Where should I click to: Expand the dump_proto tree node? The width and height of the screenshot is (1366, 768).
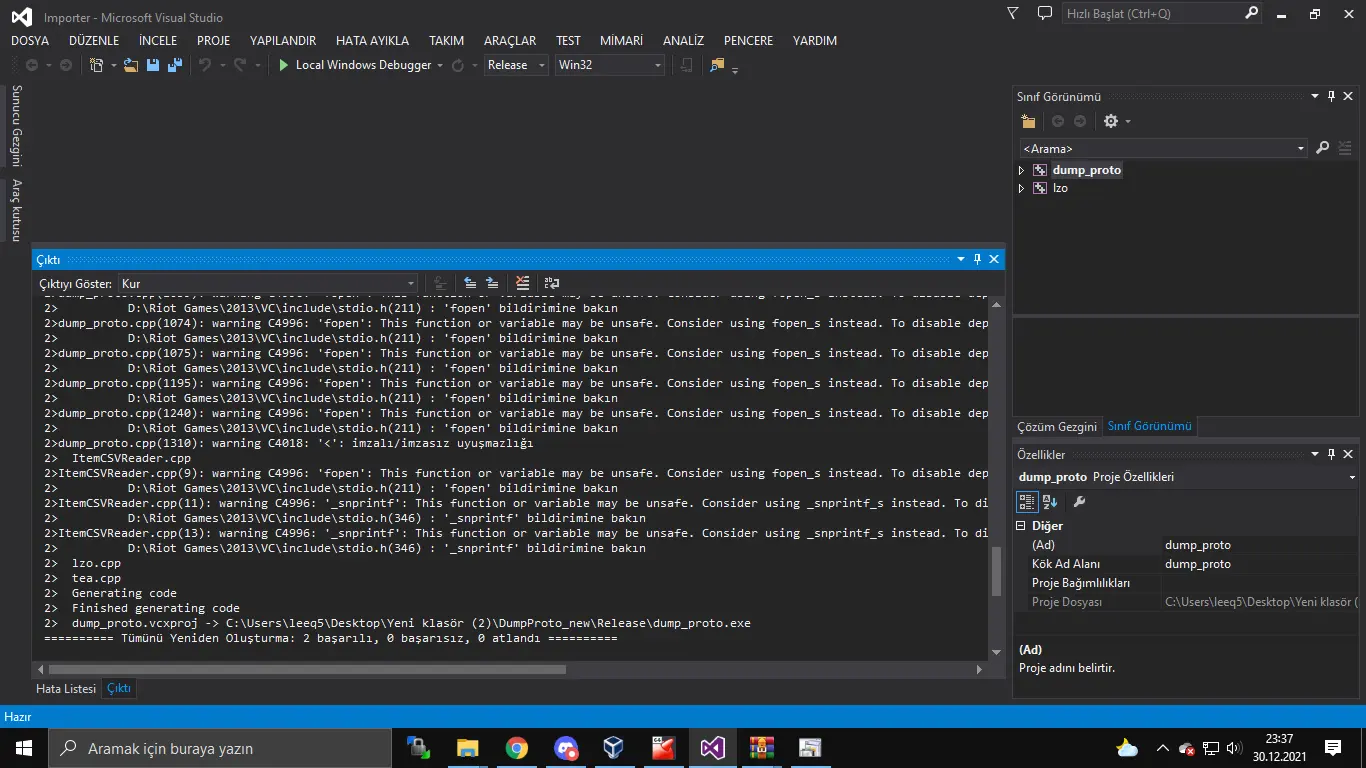pos(1021,170)
